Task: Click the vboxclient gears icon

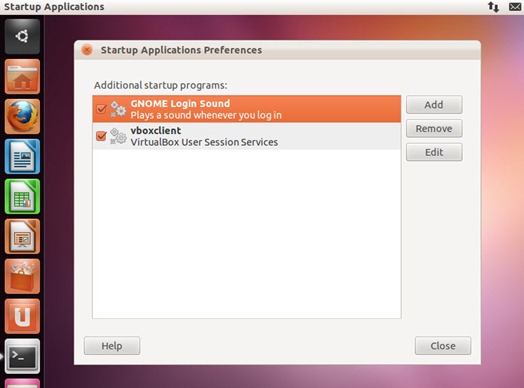Action: point(118,136)
